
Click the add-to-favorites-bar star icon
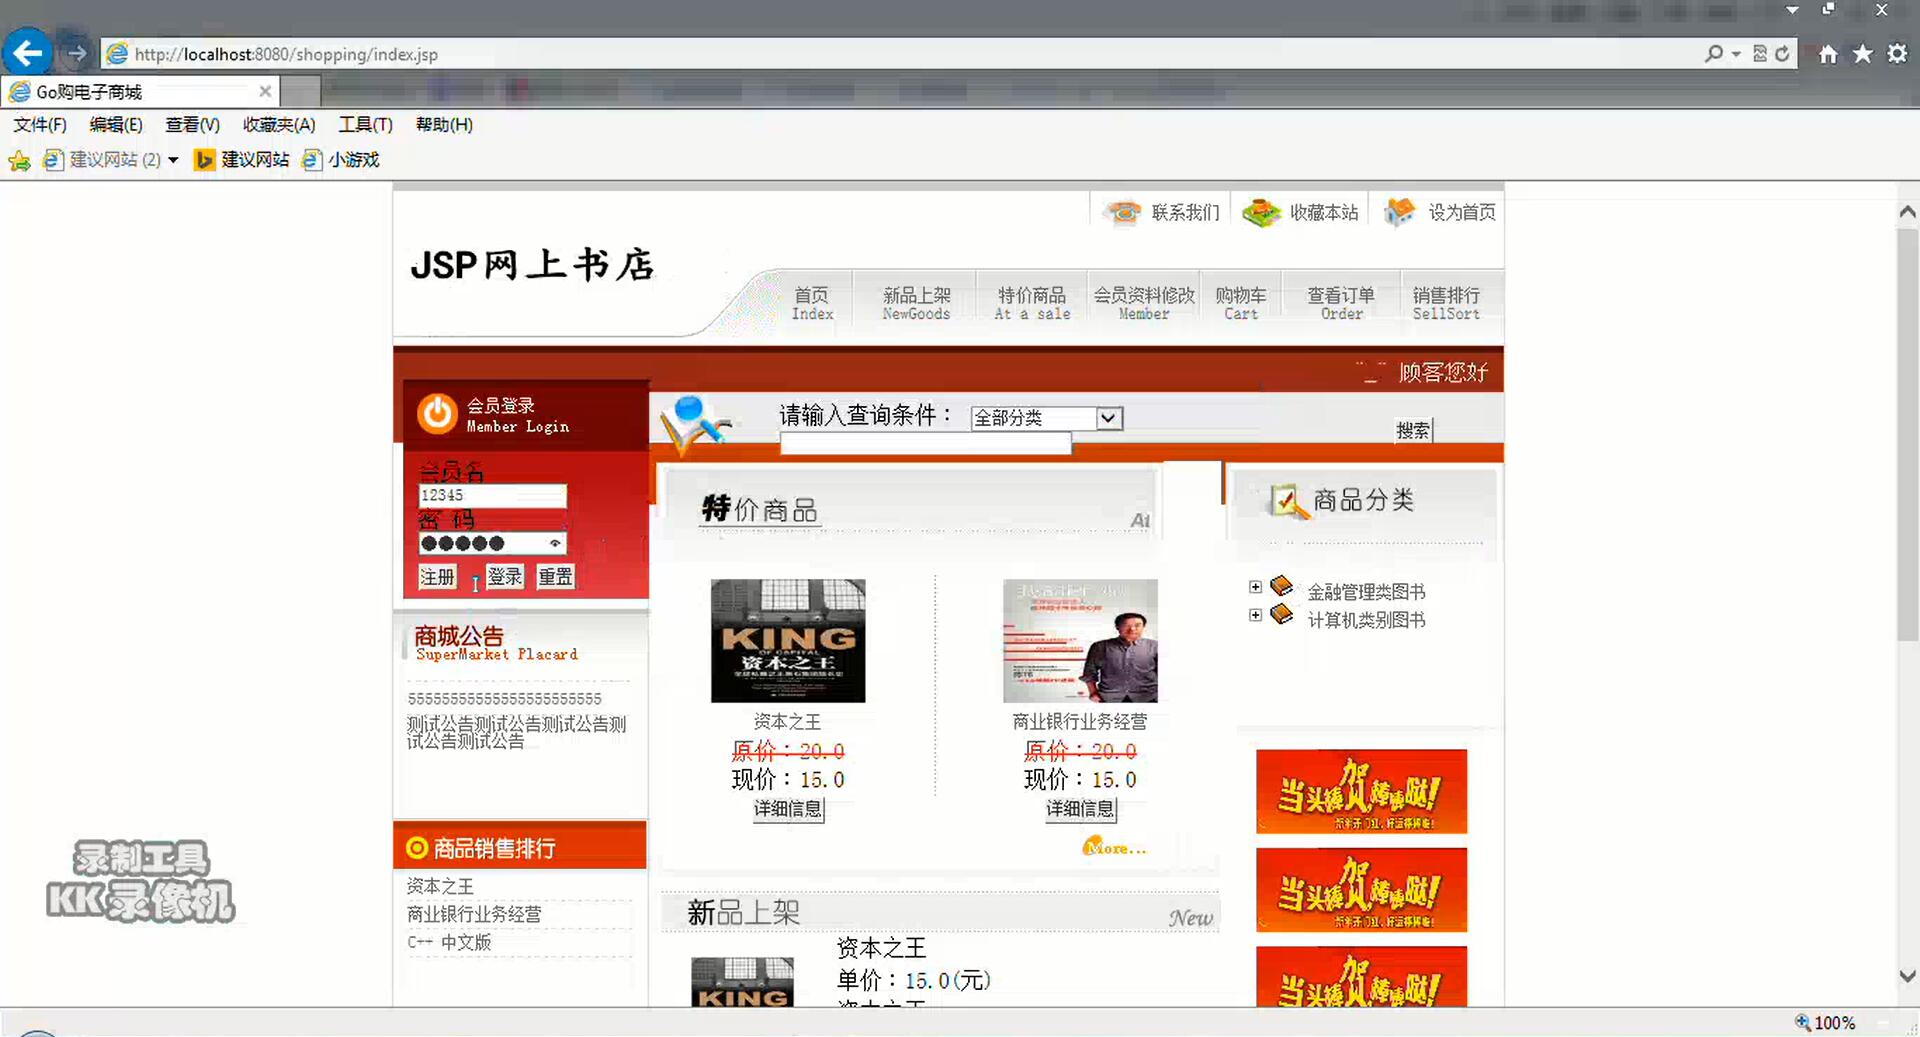pos(19,160)
